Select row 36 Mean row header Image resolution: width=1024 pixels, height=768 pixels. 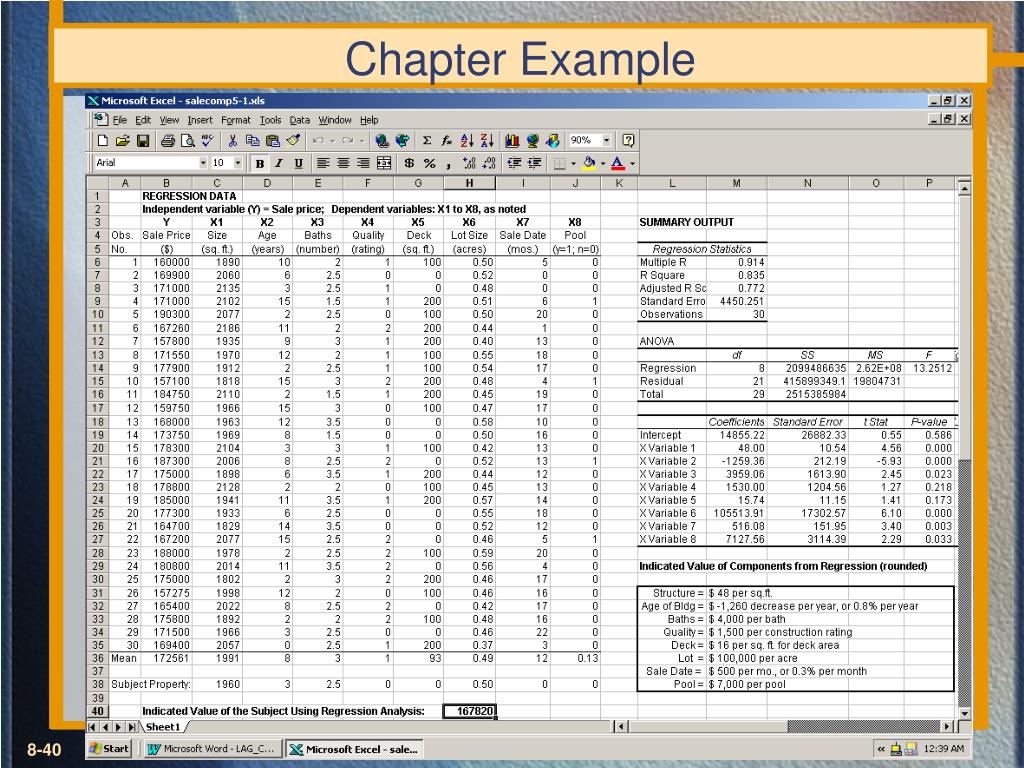click(x=98, y=658)
